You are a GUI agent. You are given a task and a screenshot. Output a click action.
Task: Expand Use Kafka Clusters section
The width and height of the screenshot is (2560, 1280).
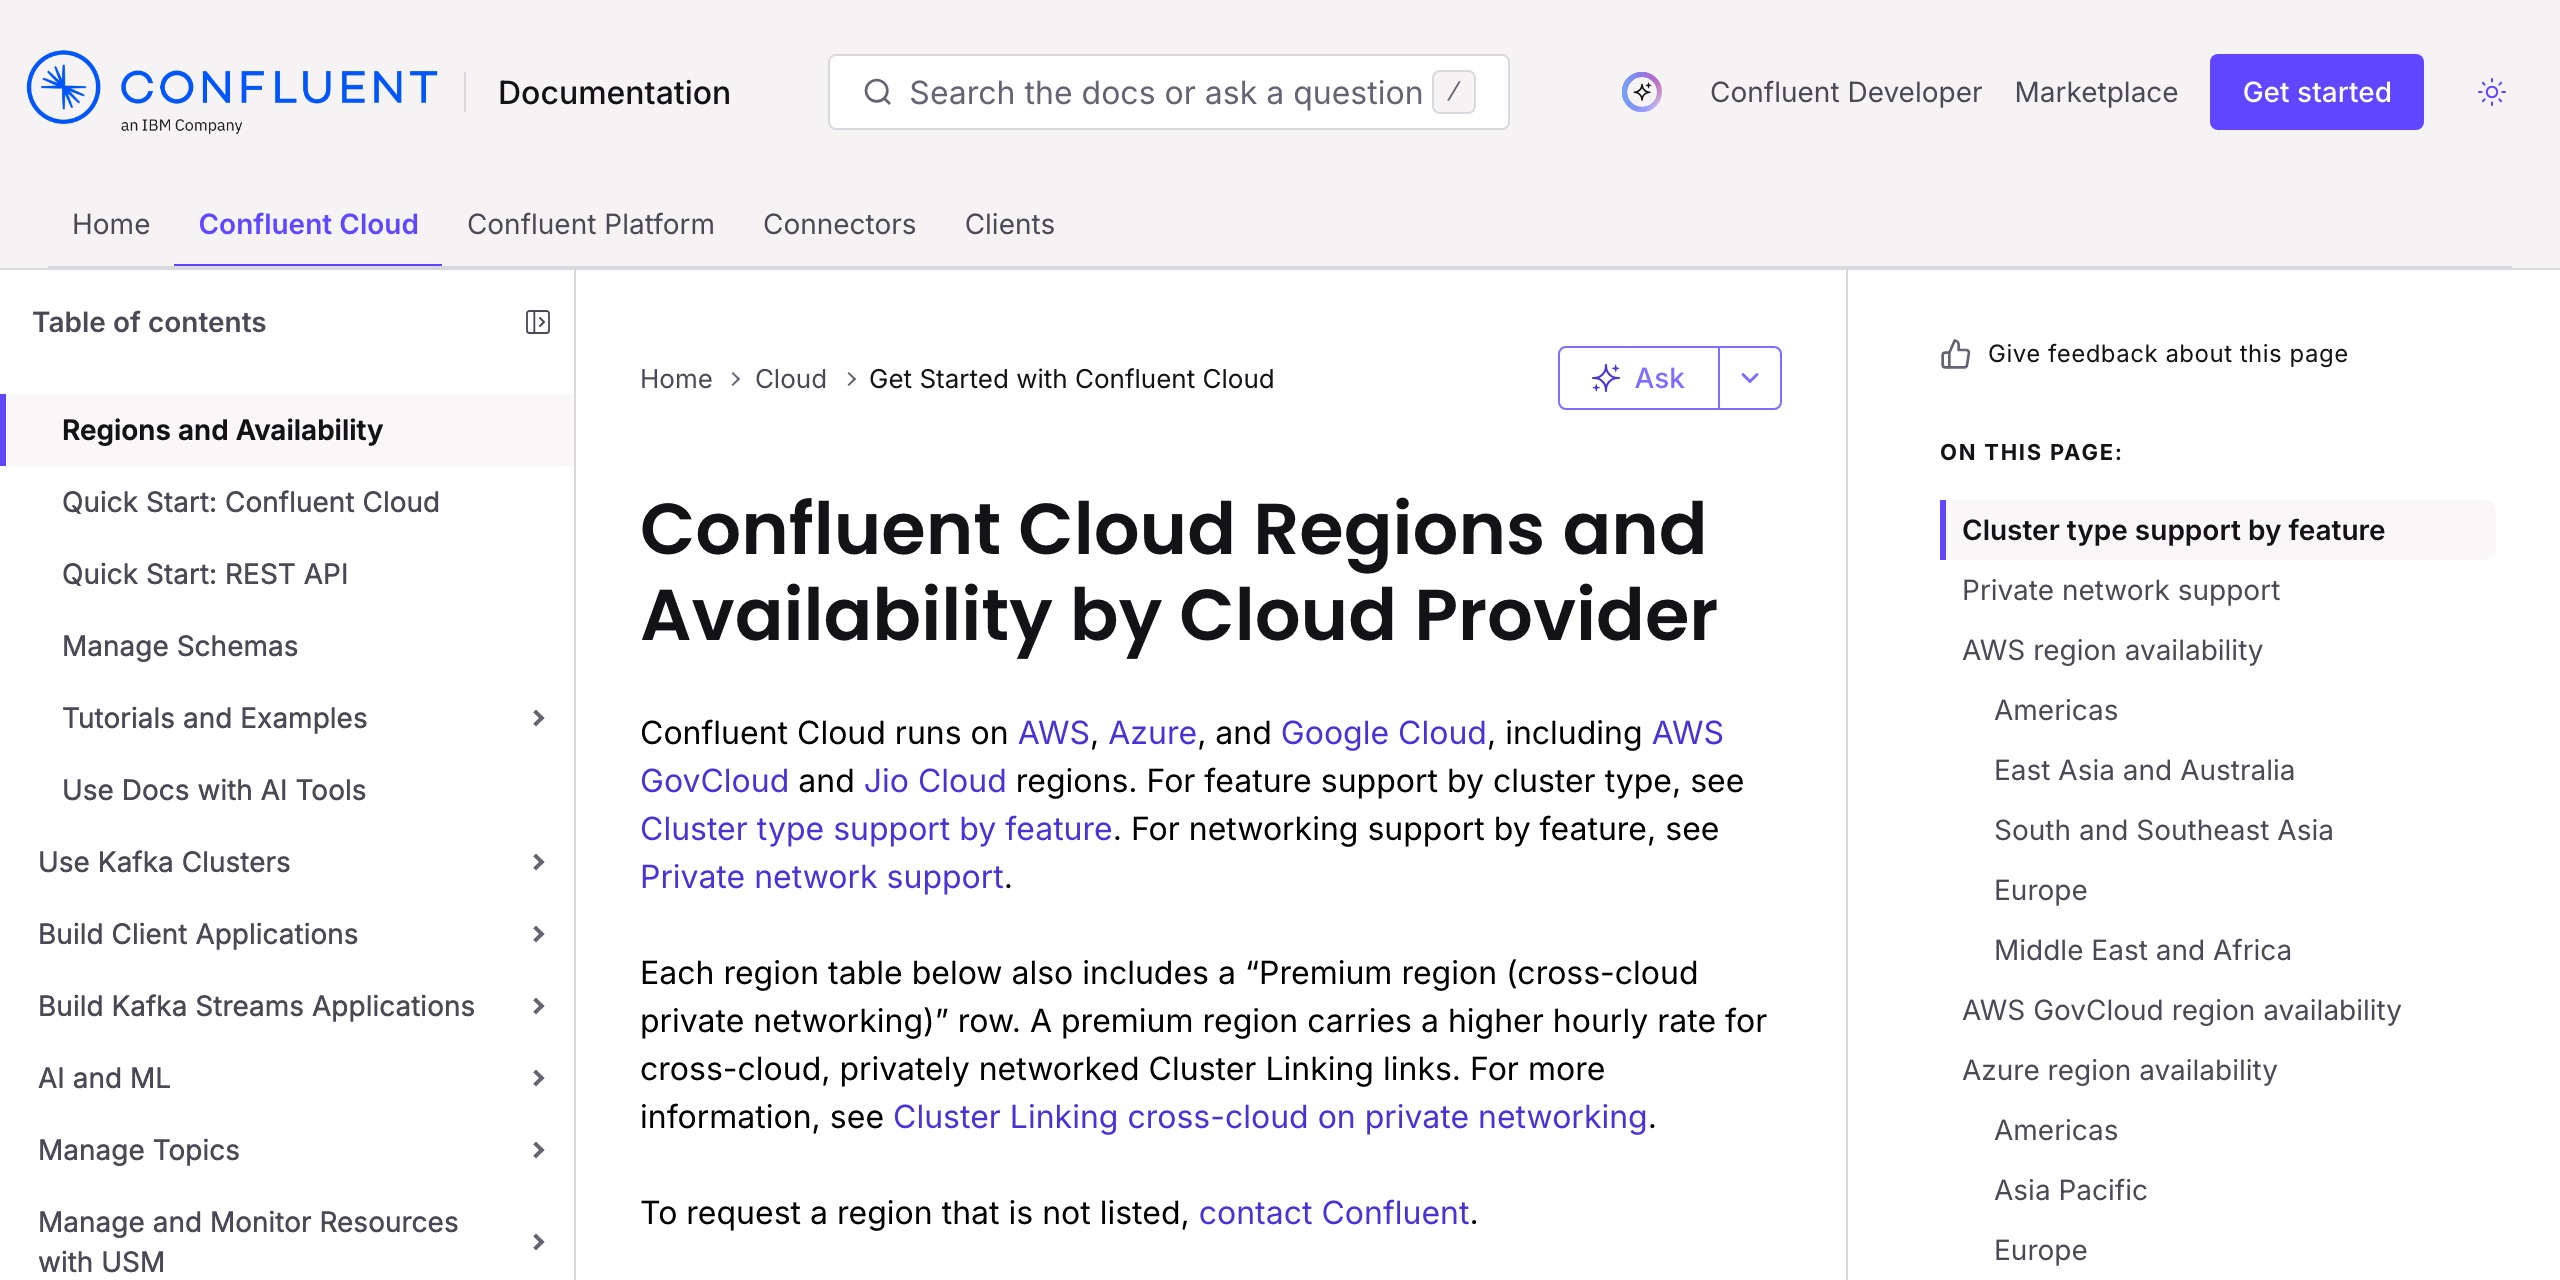(538, 862)
